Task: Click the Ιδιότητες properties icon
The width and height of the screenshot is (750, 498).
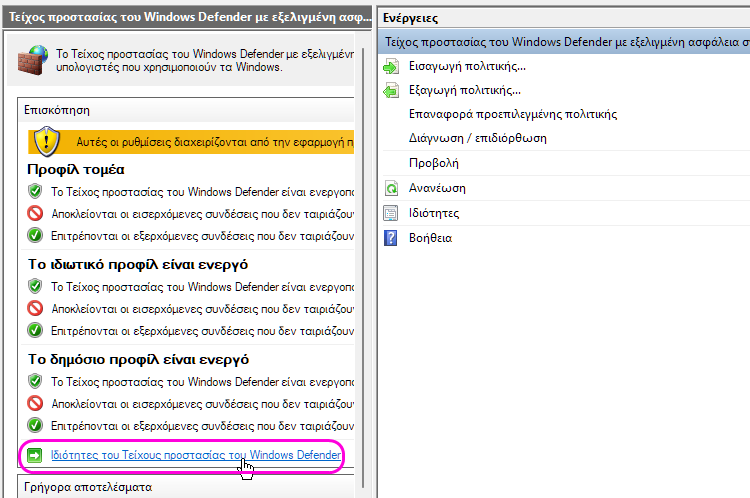Action: click(x=391, y=213)
